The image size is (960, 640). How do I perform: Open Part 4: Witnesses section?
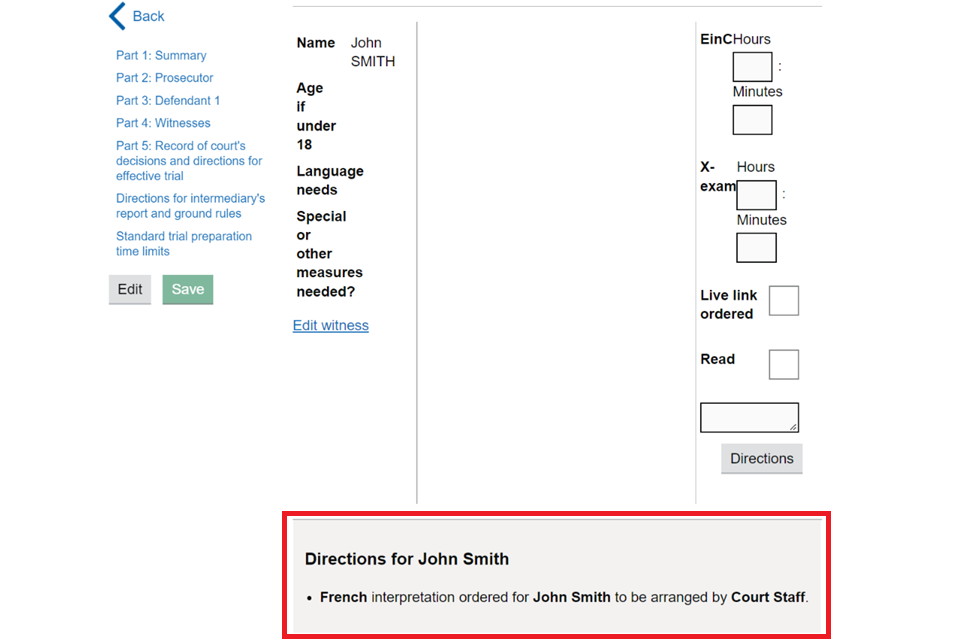pos(163,124)
